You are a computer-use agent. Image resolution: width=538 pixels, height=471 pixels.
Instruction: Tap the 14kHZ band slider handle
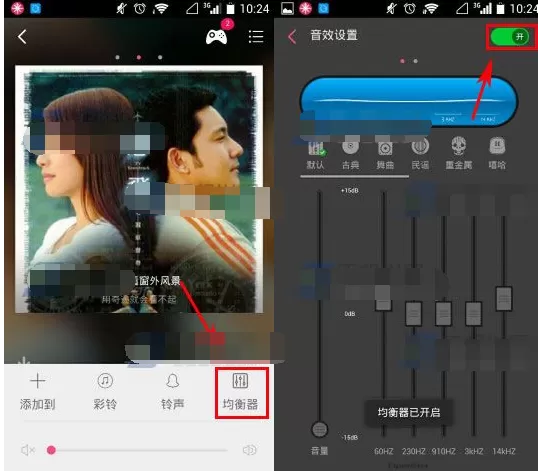click(x=504, y=298)
